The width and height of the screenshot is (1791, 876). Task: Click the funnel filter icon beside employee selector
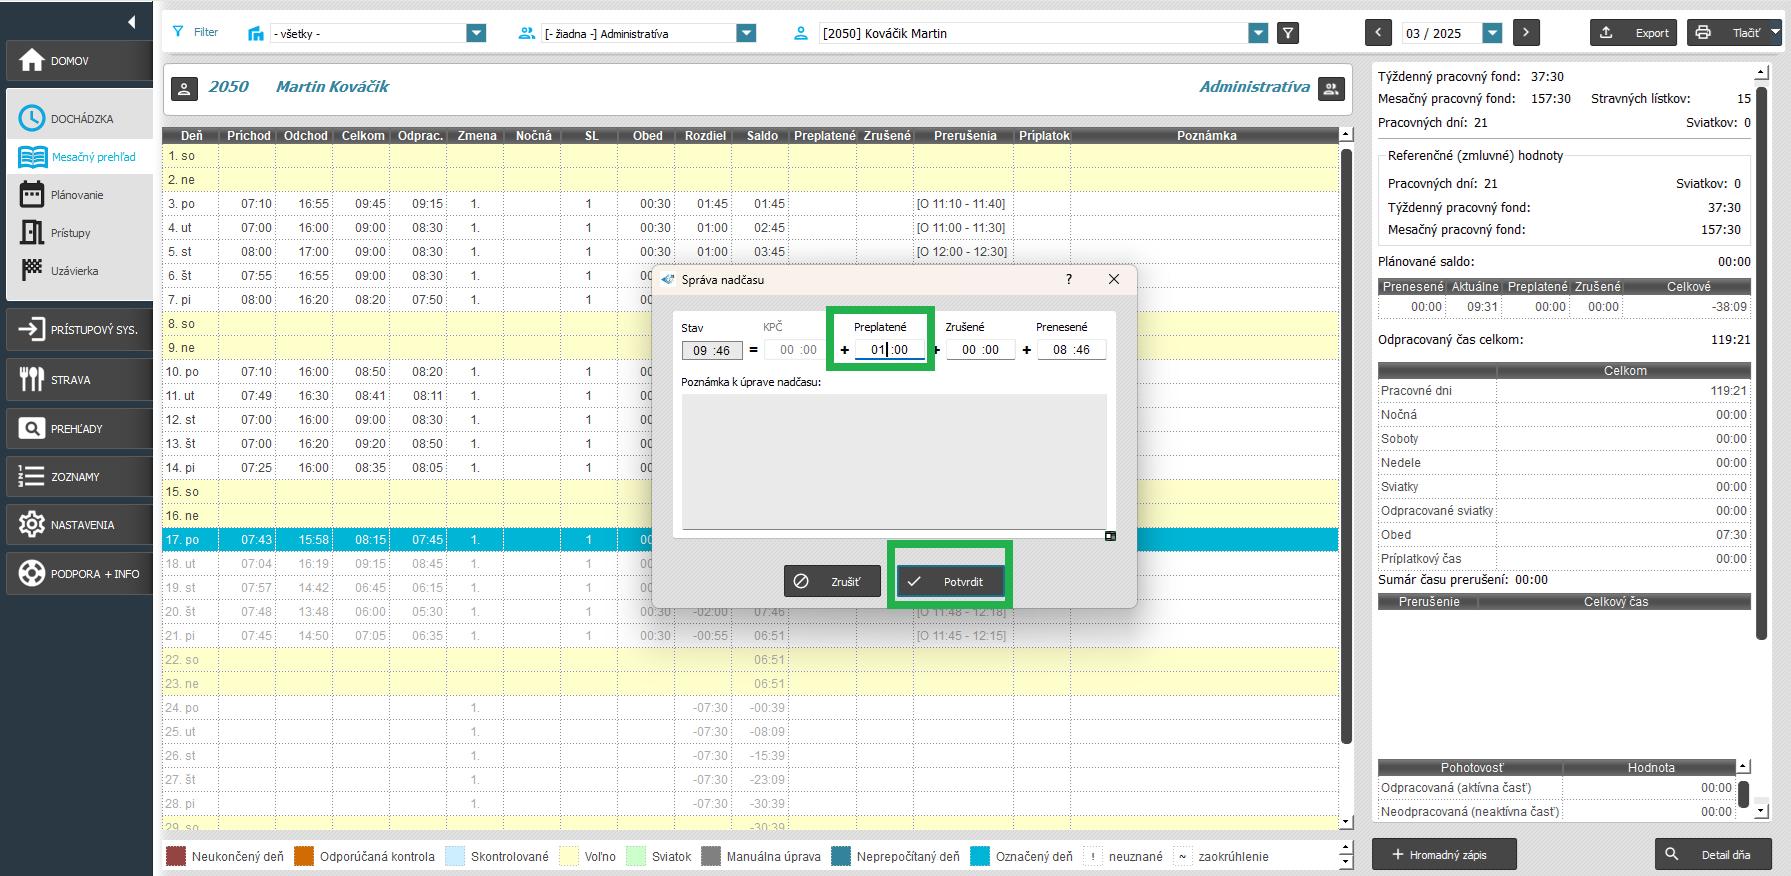click(x=1289, y=33)
